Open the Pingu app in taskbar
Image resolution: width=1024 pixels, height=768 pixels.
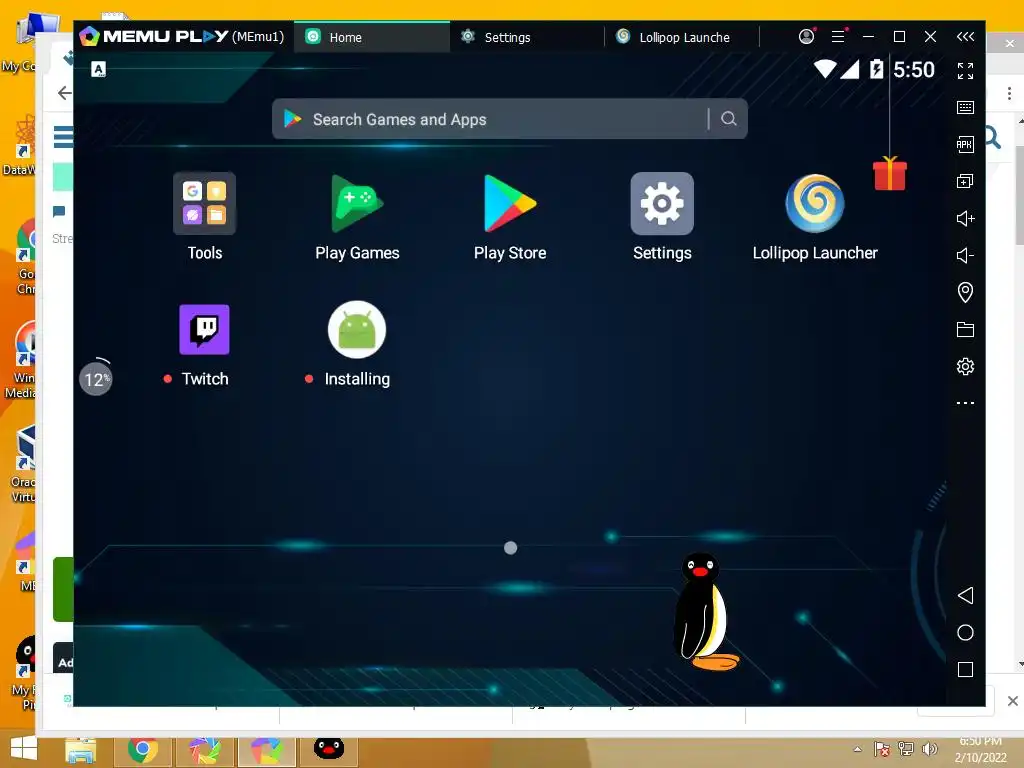328,748
